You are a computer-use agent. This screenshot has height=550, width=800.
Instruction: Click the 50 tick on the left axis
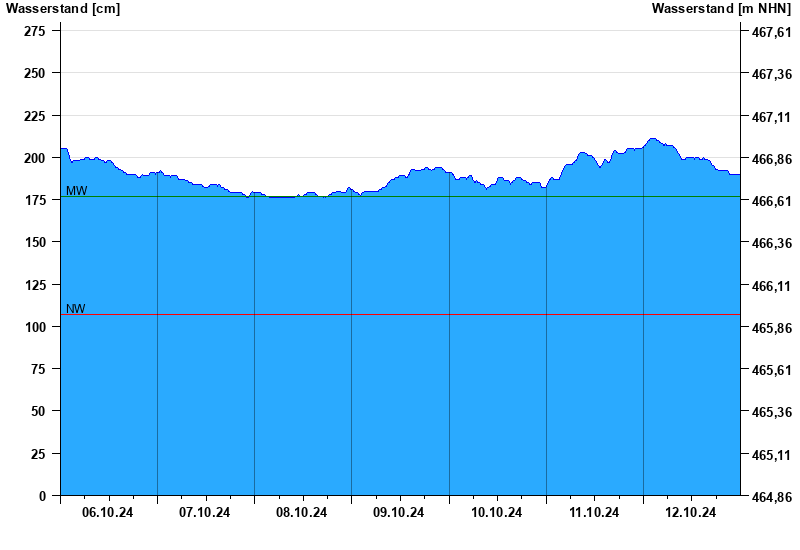coord(38,411)
